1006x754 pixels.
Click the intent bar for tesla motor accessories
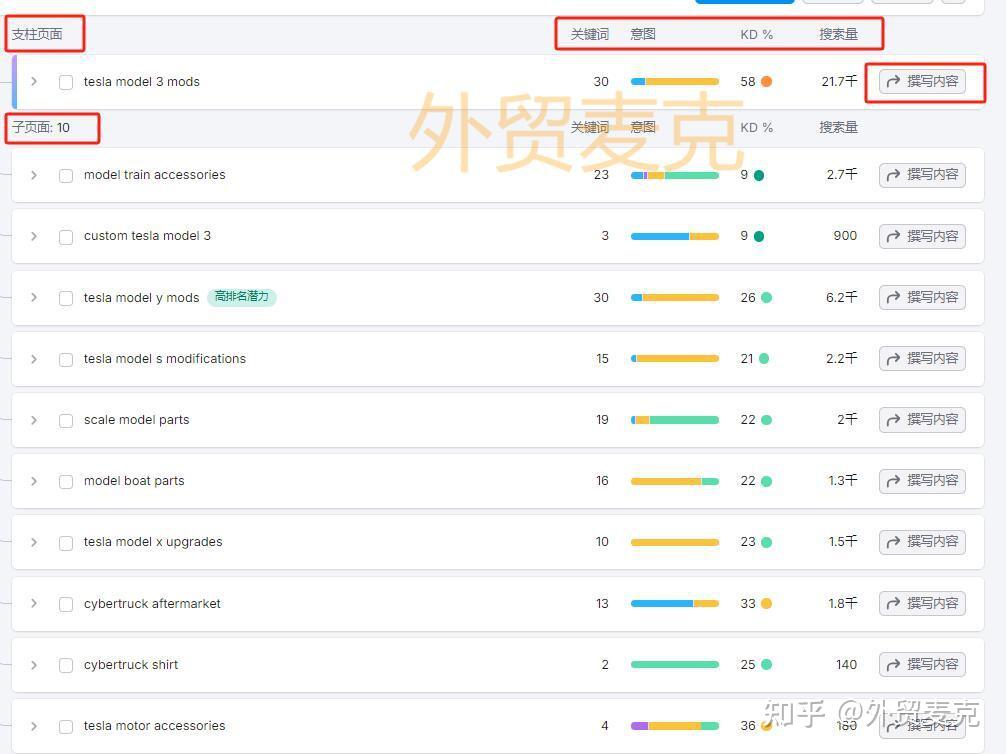click(675, 726)
